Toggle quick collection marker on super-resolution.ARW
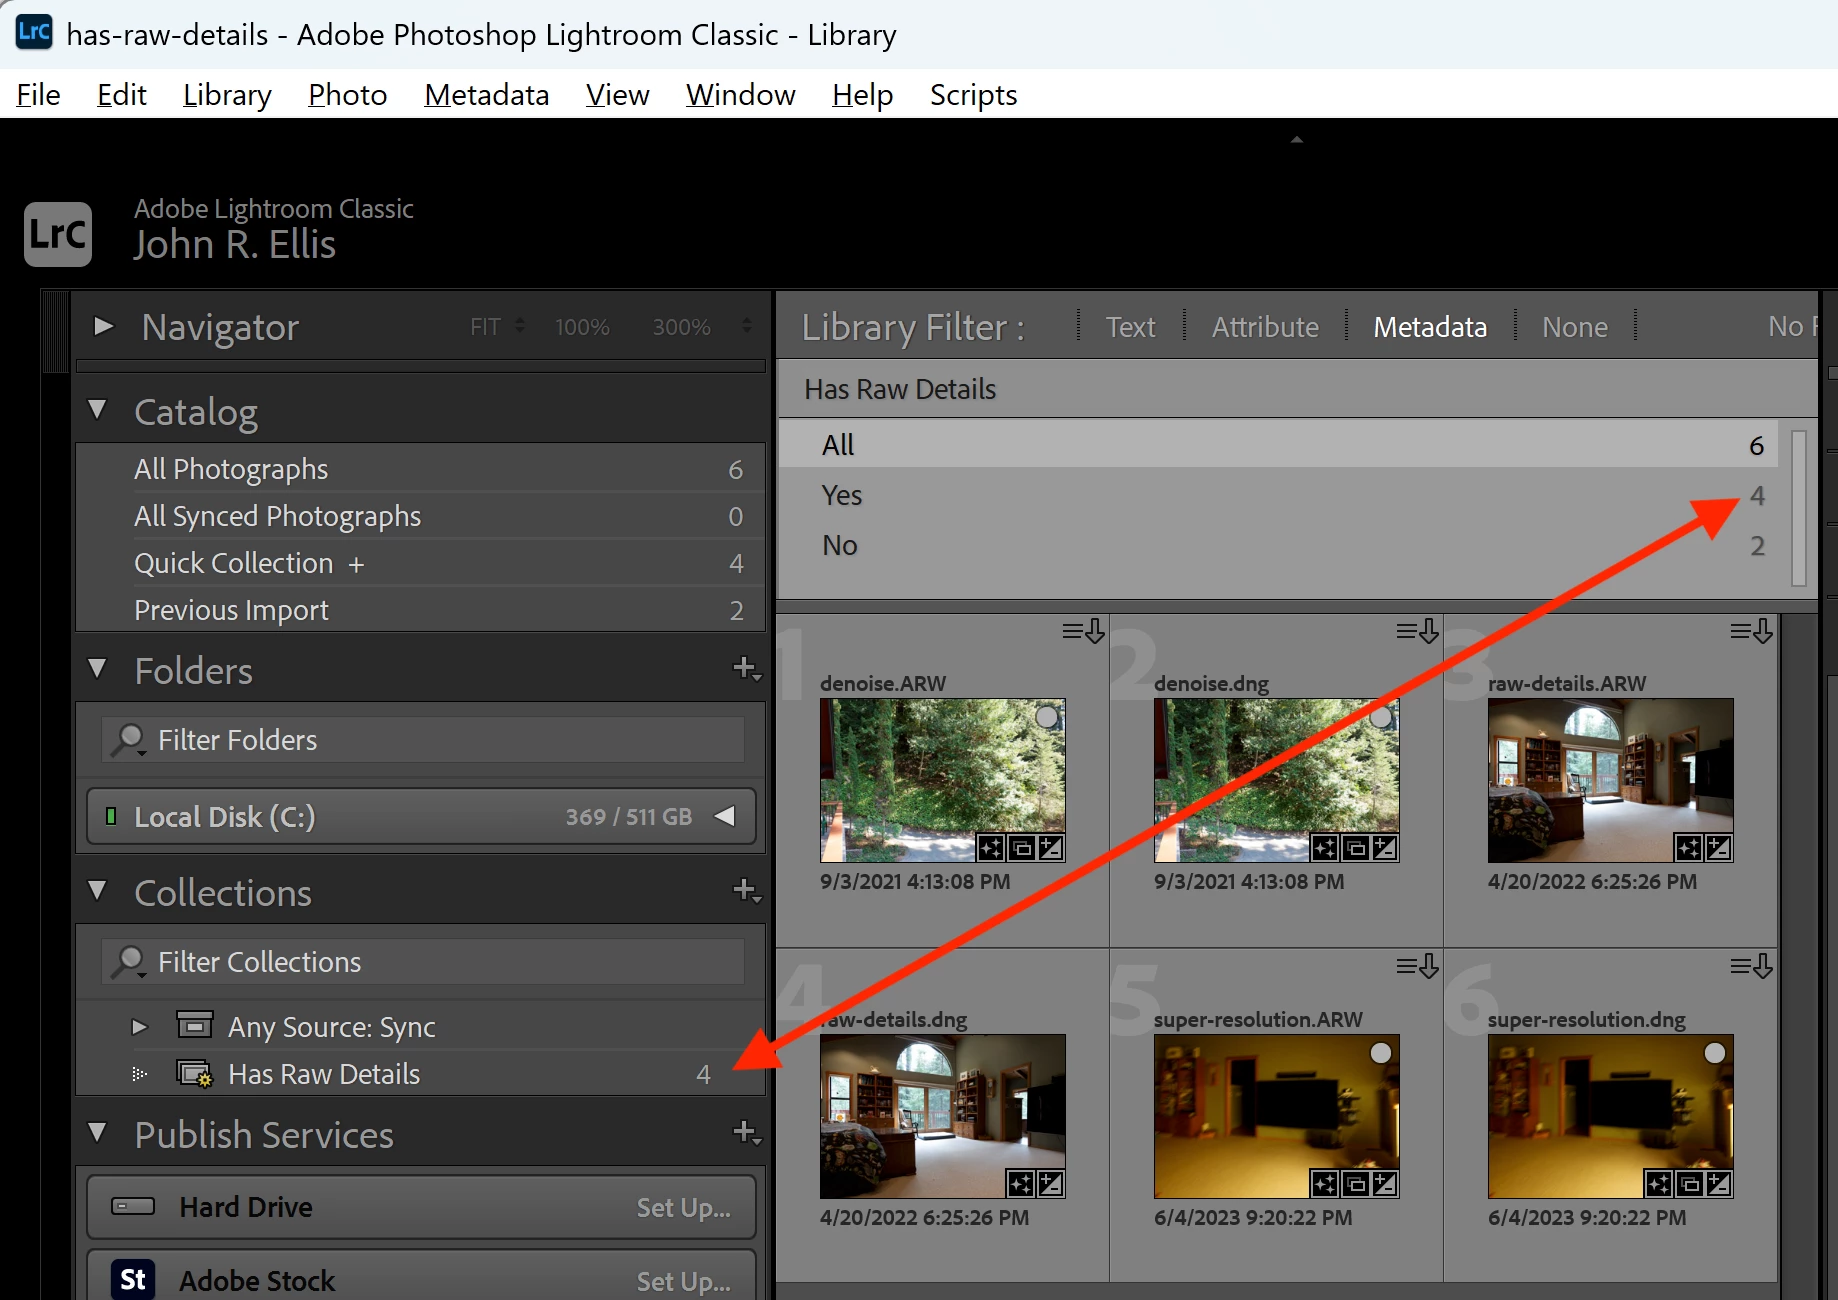Image resolution: width=1838 pixels, height=1300 pixels. [x=1381, y=1053]
